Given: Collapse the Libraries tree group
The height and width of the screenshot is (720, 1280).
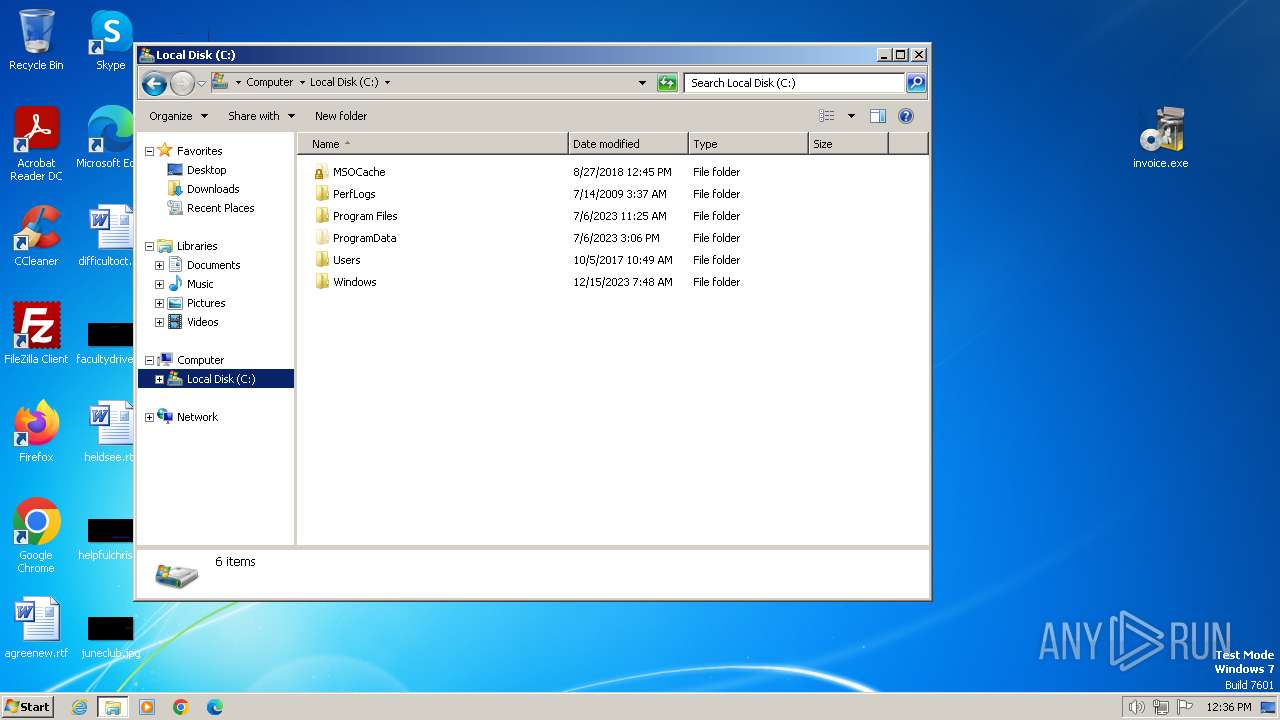Looking at the screenshot, I should (x=150, y=246).
